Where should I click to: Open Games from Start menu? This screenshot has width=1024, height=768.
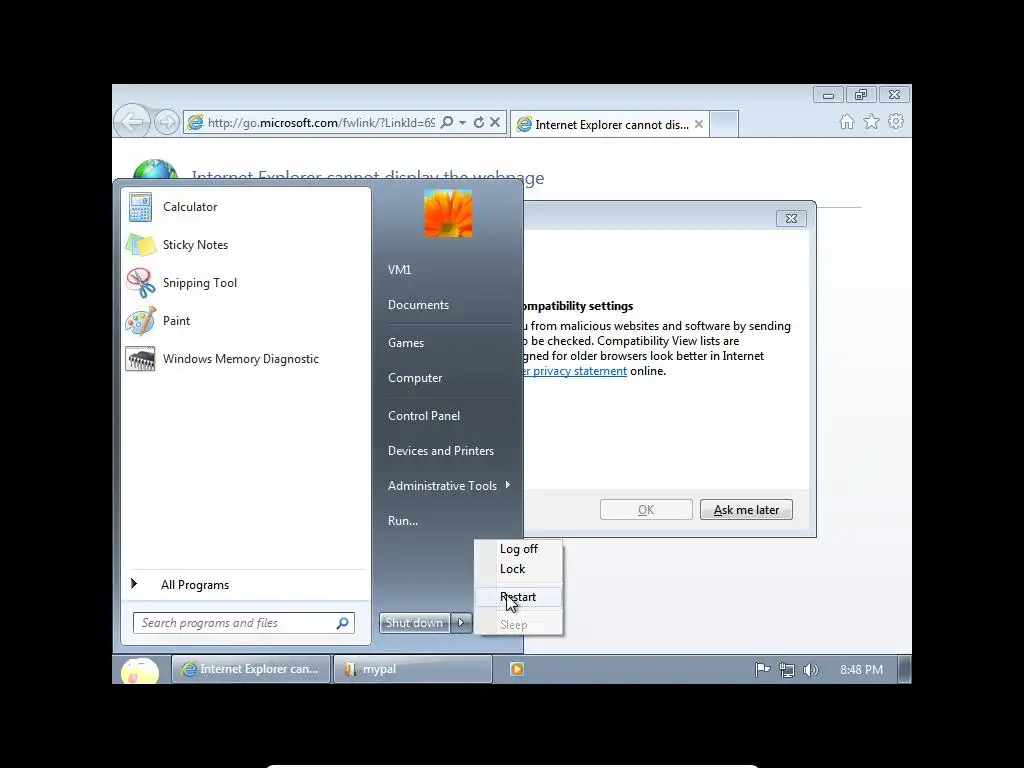tap(406, 343)
